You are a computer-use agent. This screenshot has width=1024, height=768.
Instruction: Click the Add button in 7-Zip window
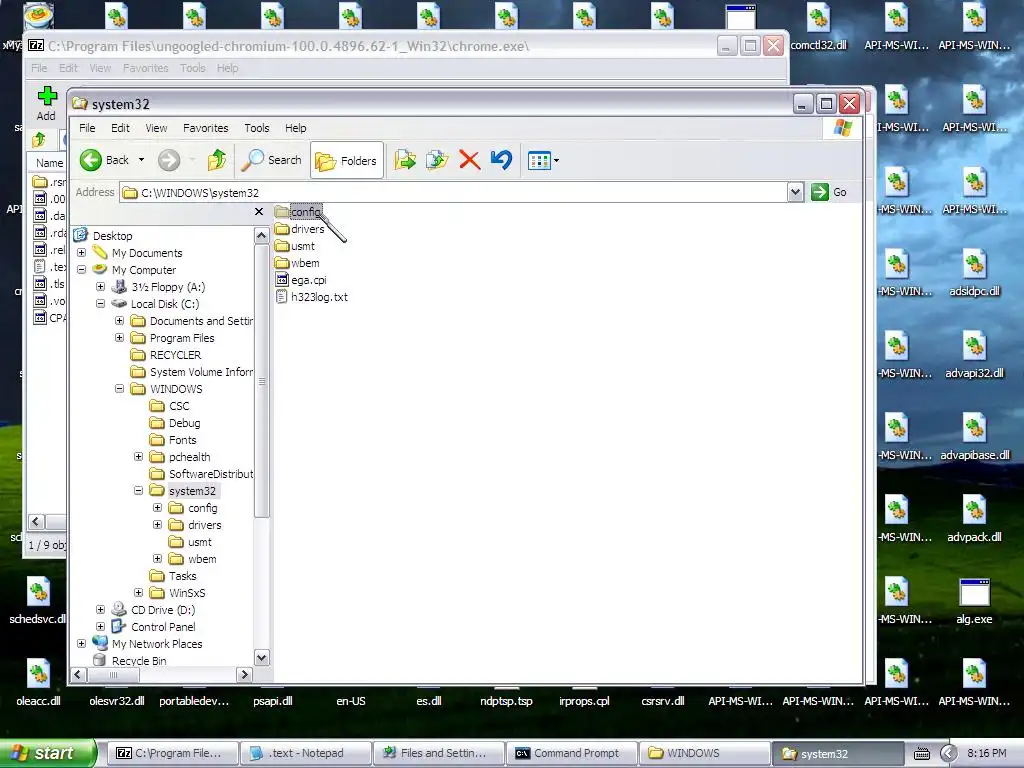(46, 104)
